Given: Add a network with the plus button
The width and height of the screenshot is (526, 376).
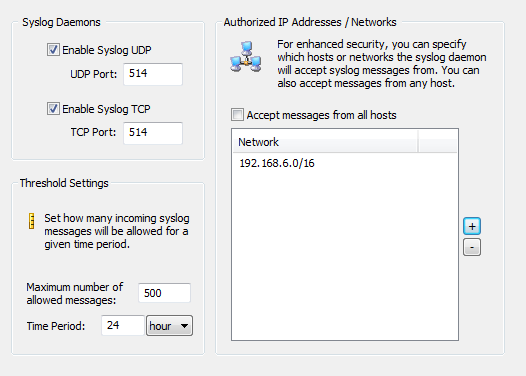Looking at the screenshot, I should [472, 226].
